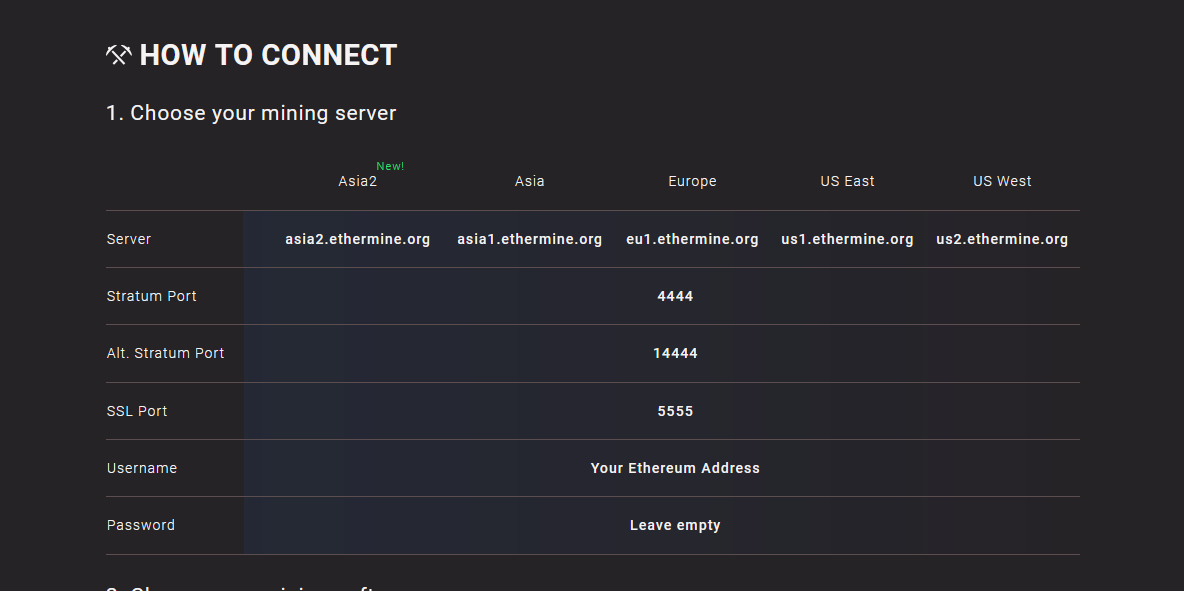Click the crossed pickaxes icon beside HOW TO CONNECT

pos(119,55)
